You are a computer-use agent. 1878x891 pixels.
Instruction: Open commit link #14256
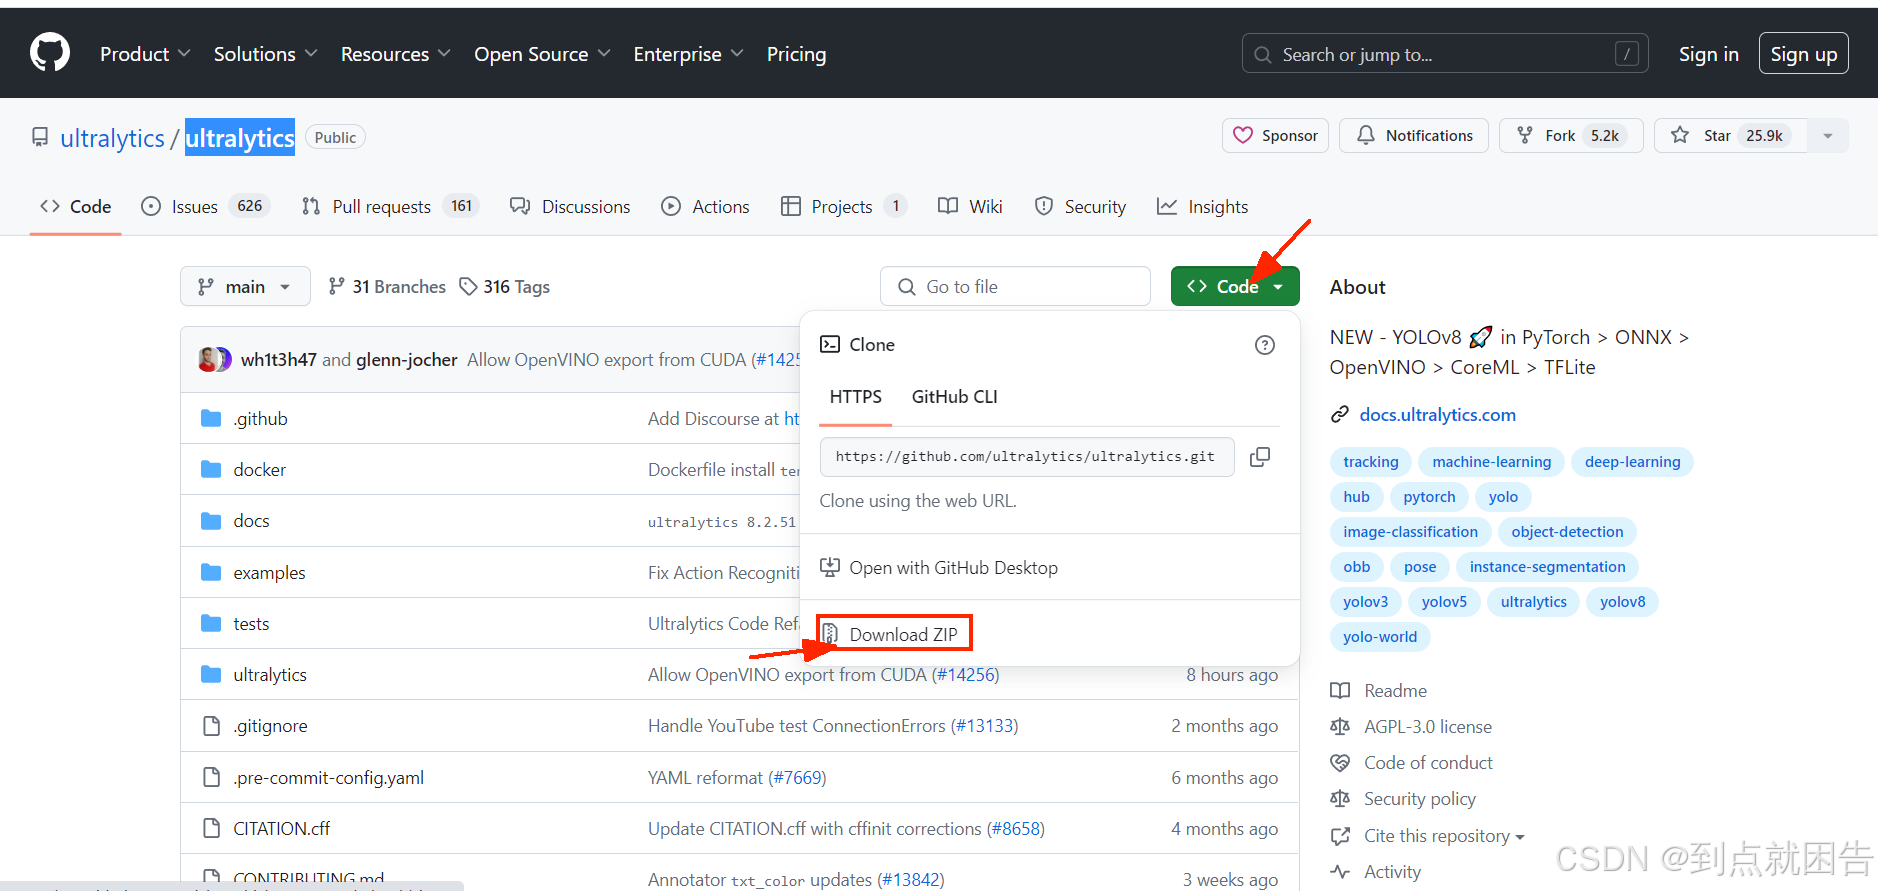pyautogui.click(x=965, y=675)
